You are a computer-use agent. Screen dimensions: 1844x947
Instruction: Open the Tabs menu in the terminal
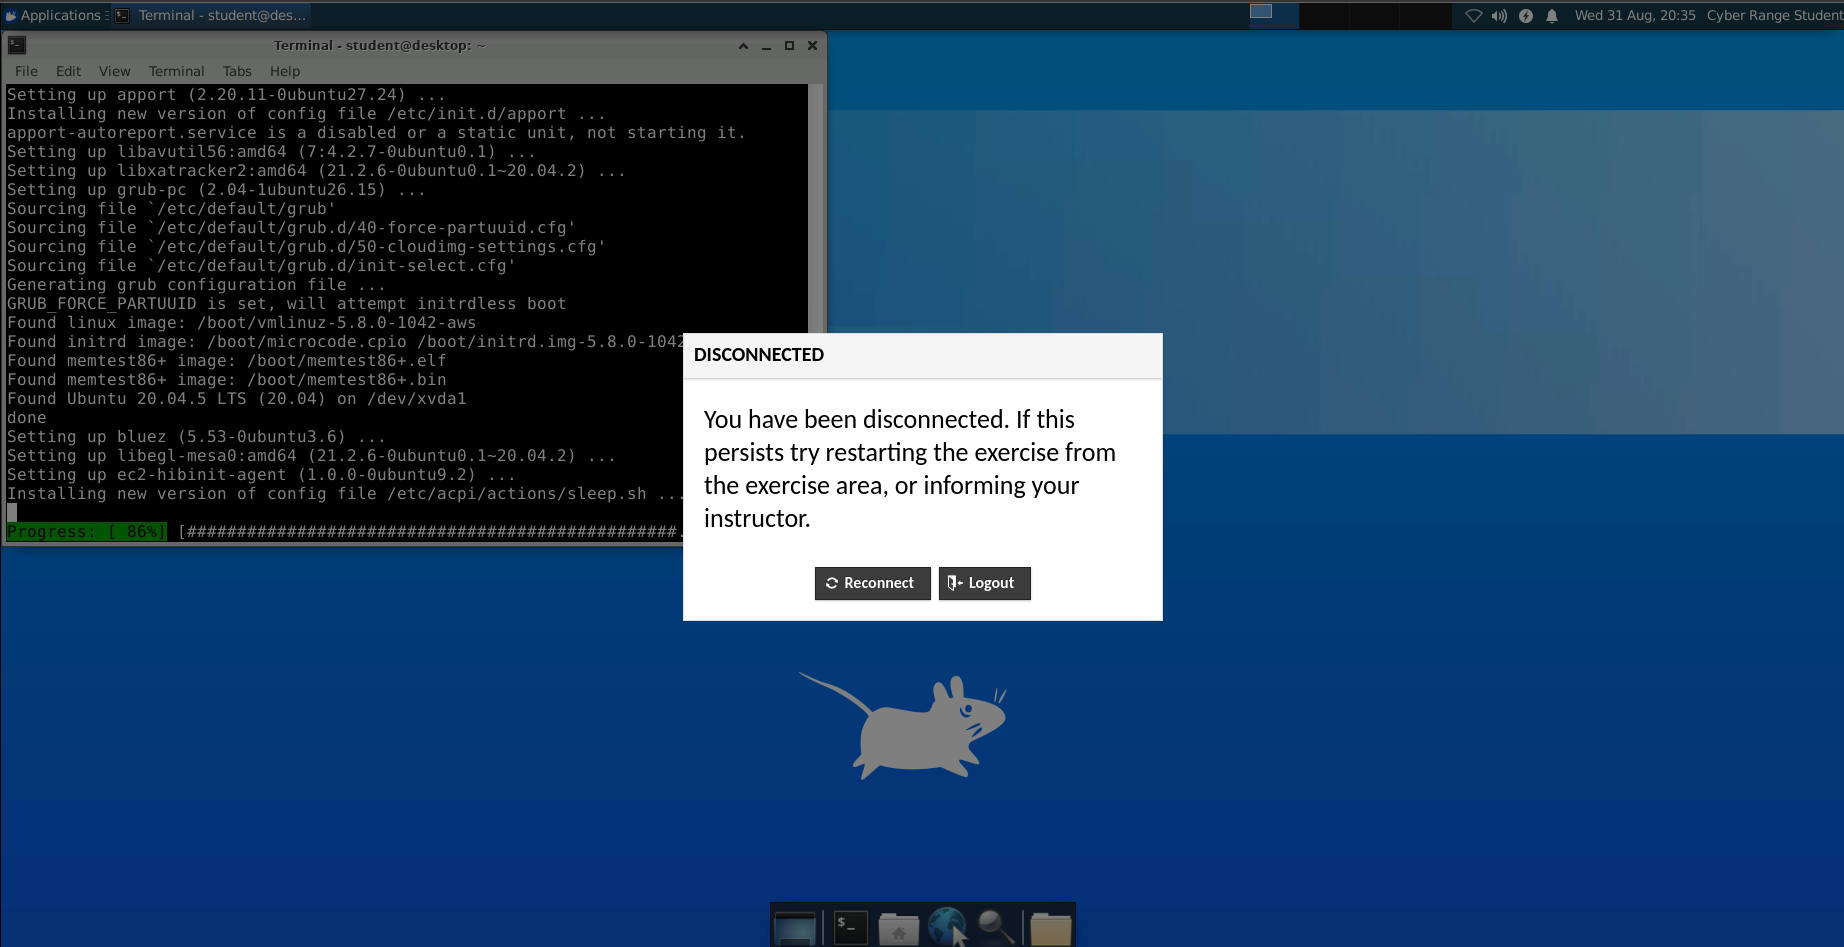(237, 71)
